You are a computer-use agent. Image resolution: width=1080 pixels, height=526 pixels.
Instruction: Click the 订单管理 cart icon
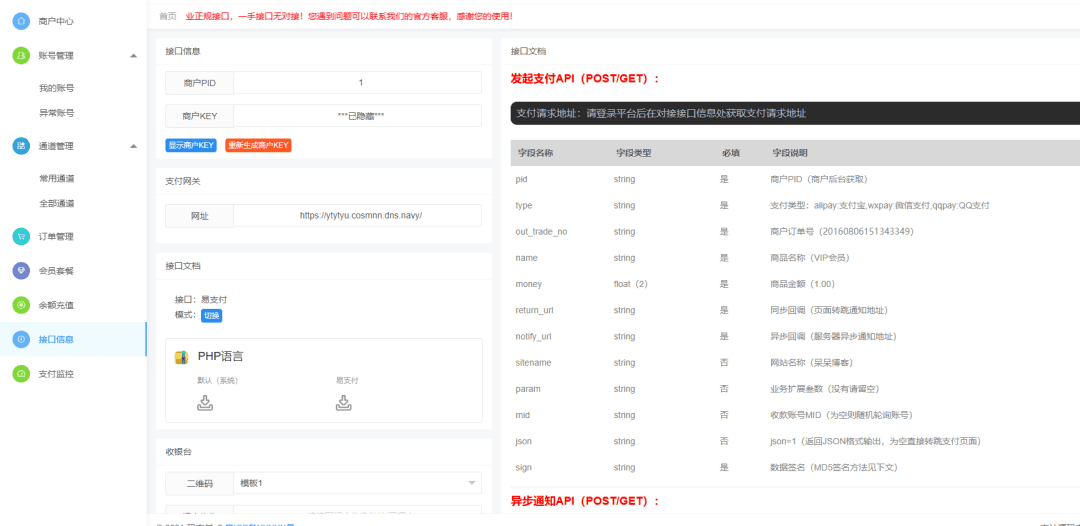coord(21,236)
